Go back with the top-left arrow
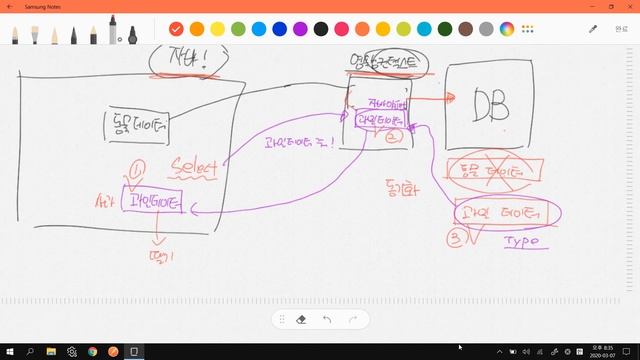The height and width of the screenshot is (360, 640). click(x=10, y=7)
